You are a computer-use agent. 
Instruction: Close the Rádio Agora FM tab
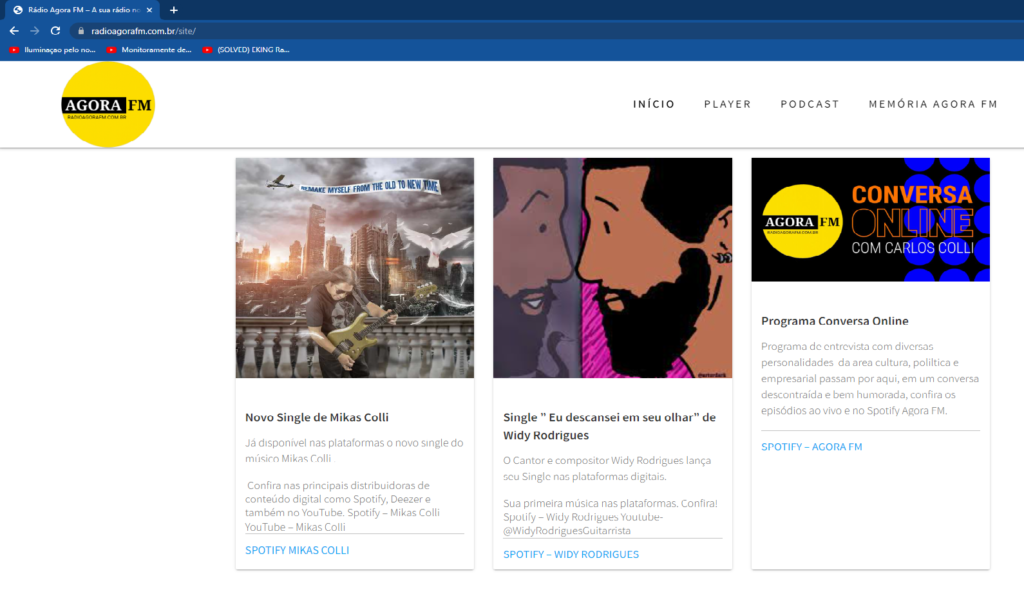(150, 10)
